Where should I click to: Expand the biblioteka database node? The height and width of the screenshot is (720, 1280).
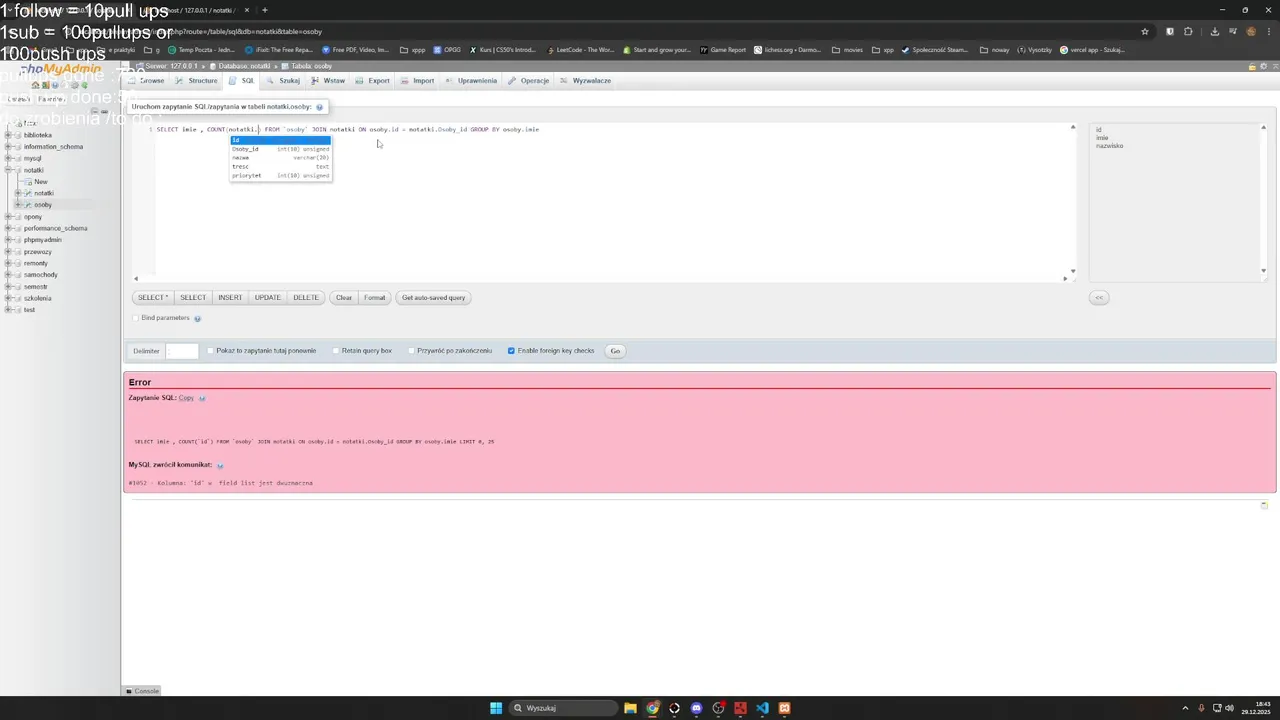tap(8, 135)
